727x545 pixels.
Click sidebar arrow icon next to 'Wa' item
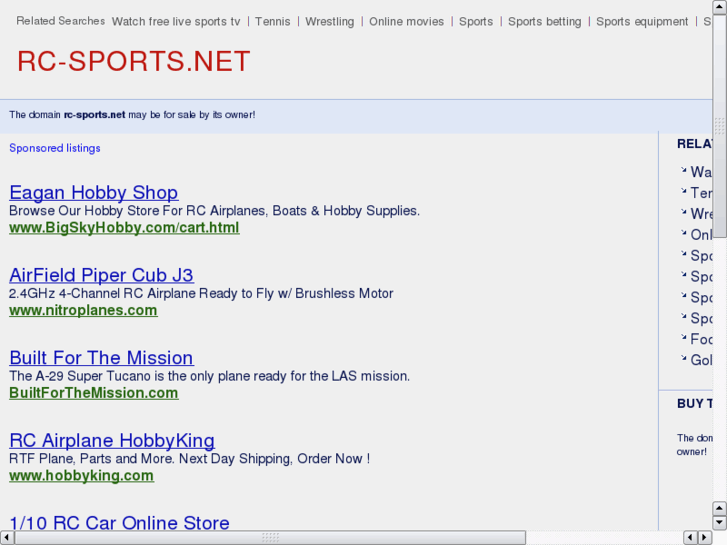683,170
